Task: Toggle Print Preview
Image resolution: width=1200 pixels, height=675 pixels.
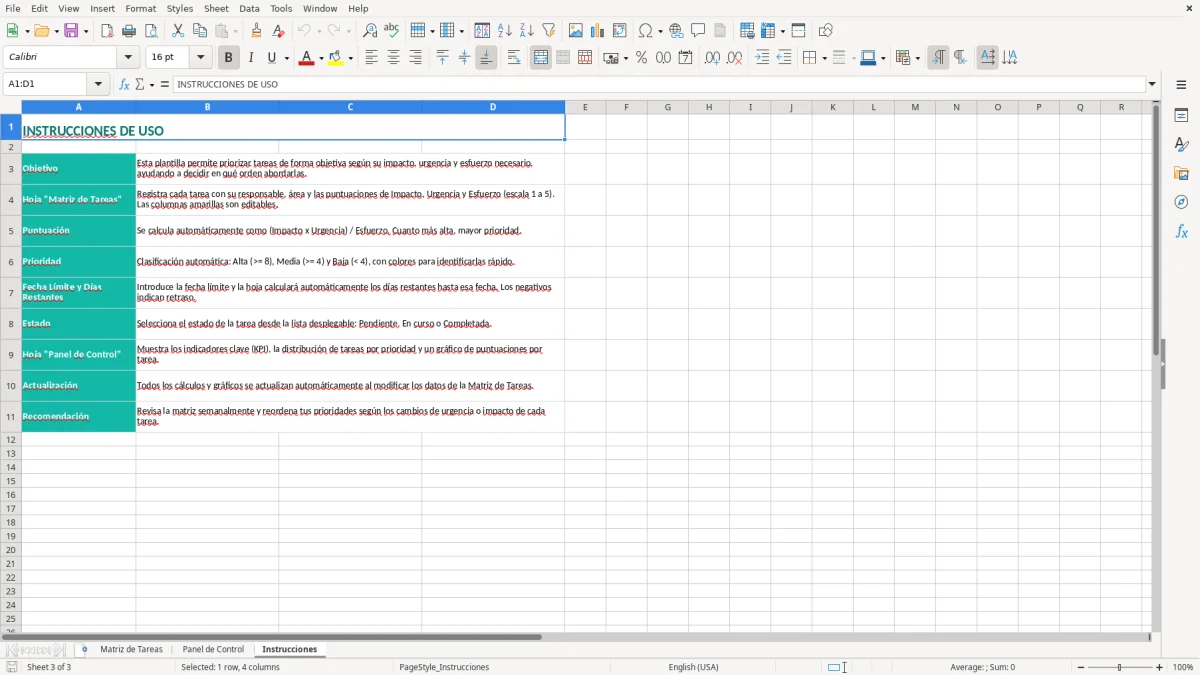Action: 151,31
